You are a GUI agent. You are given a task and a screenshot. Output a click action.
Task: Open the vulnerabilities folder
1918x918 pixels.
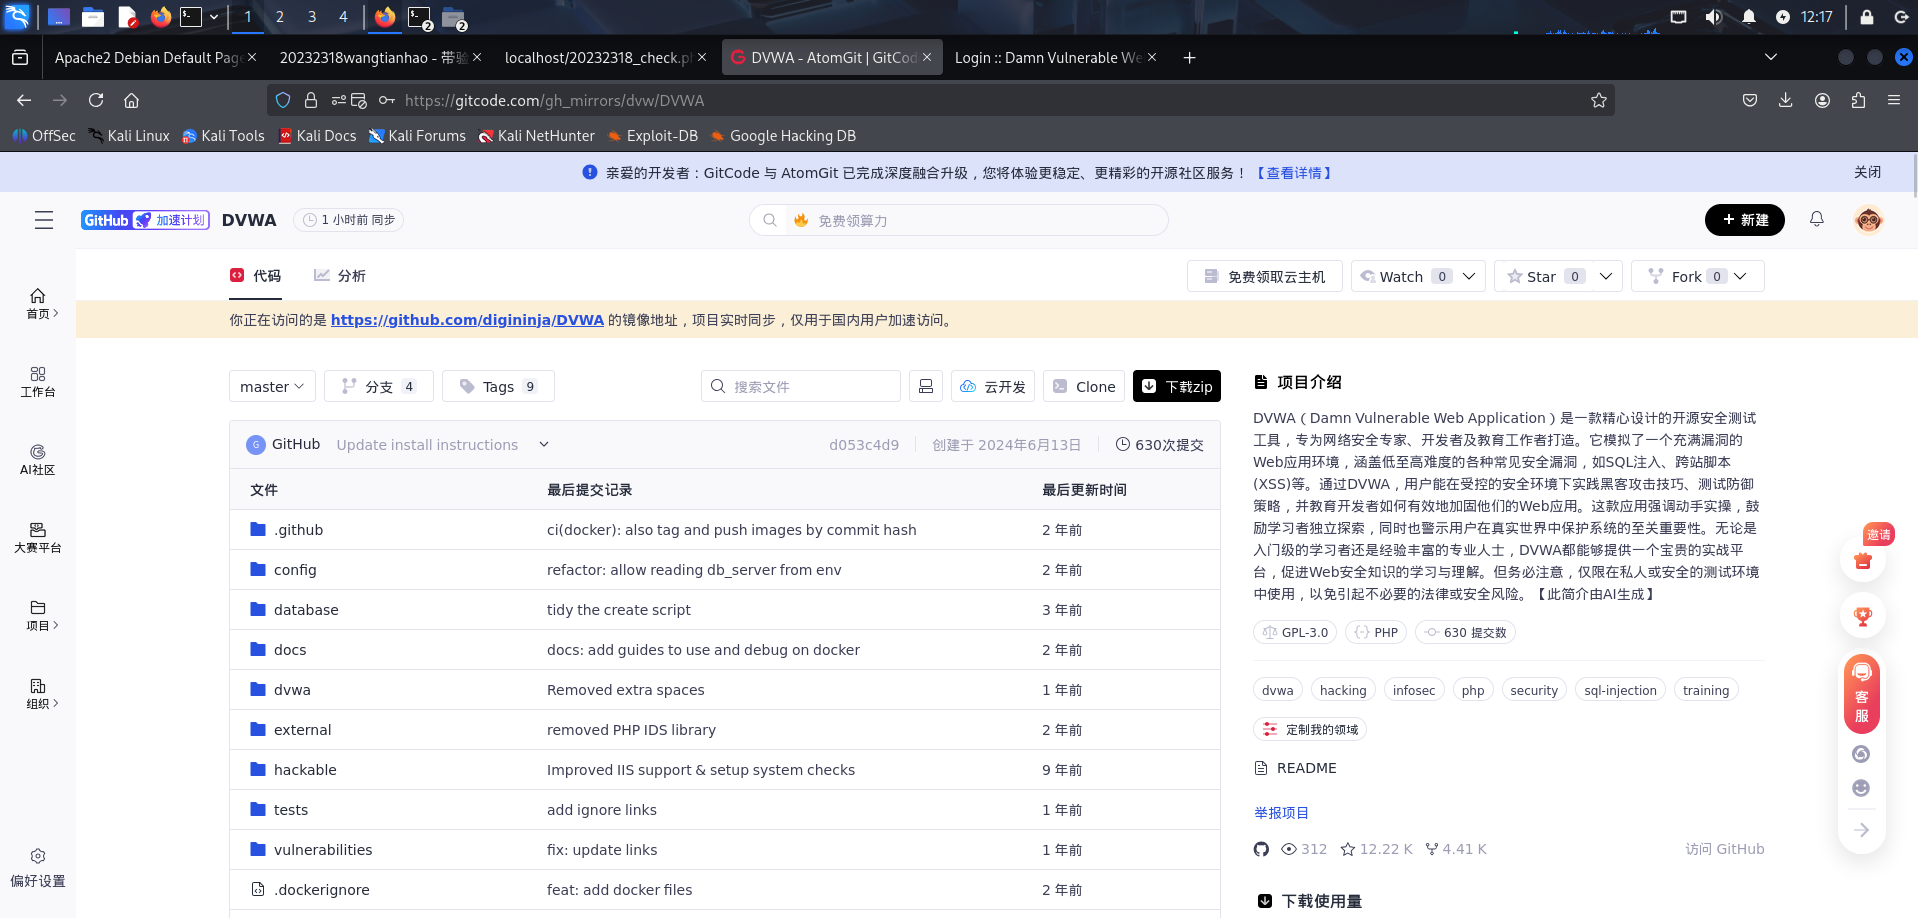323,850
